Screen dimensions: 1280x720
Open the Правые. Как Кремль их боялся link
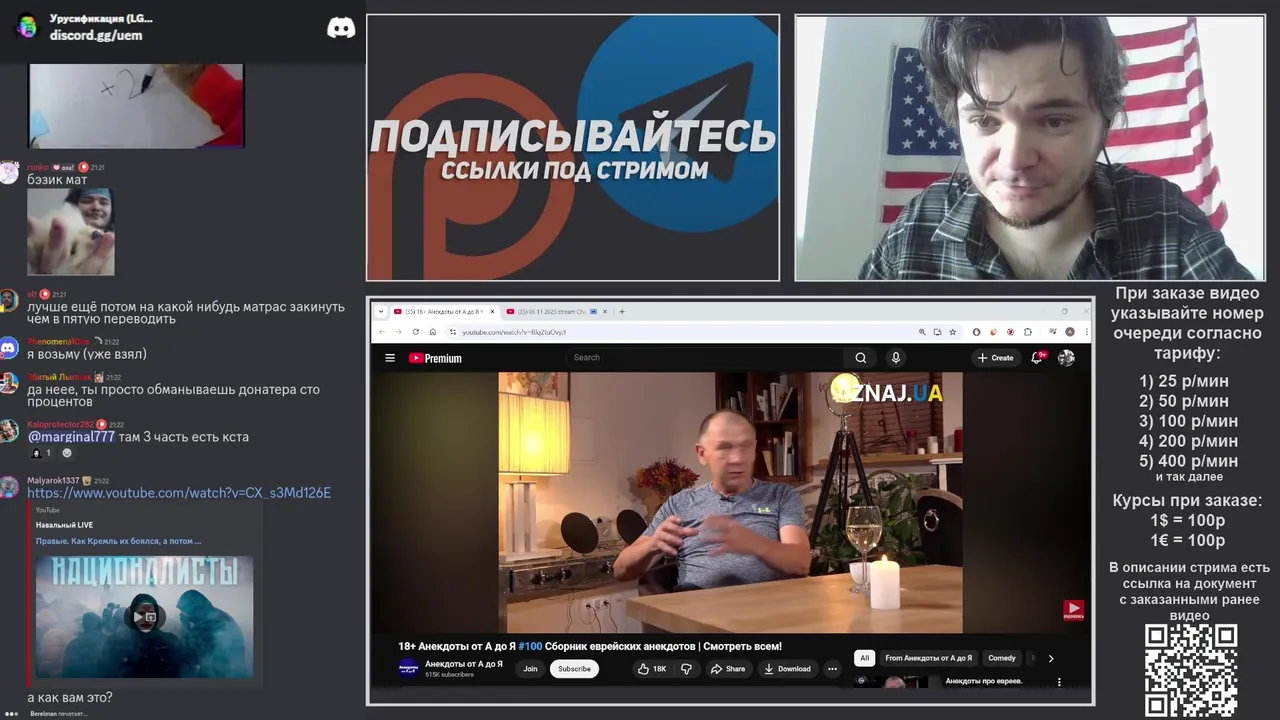(118, 541)
